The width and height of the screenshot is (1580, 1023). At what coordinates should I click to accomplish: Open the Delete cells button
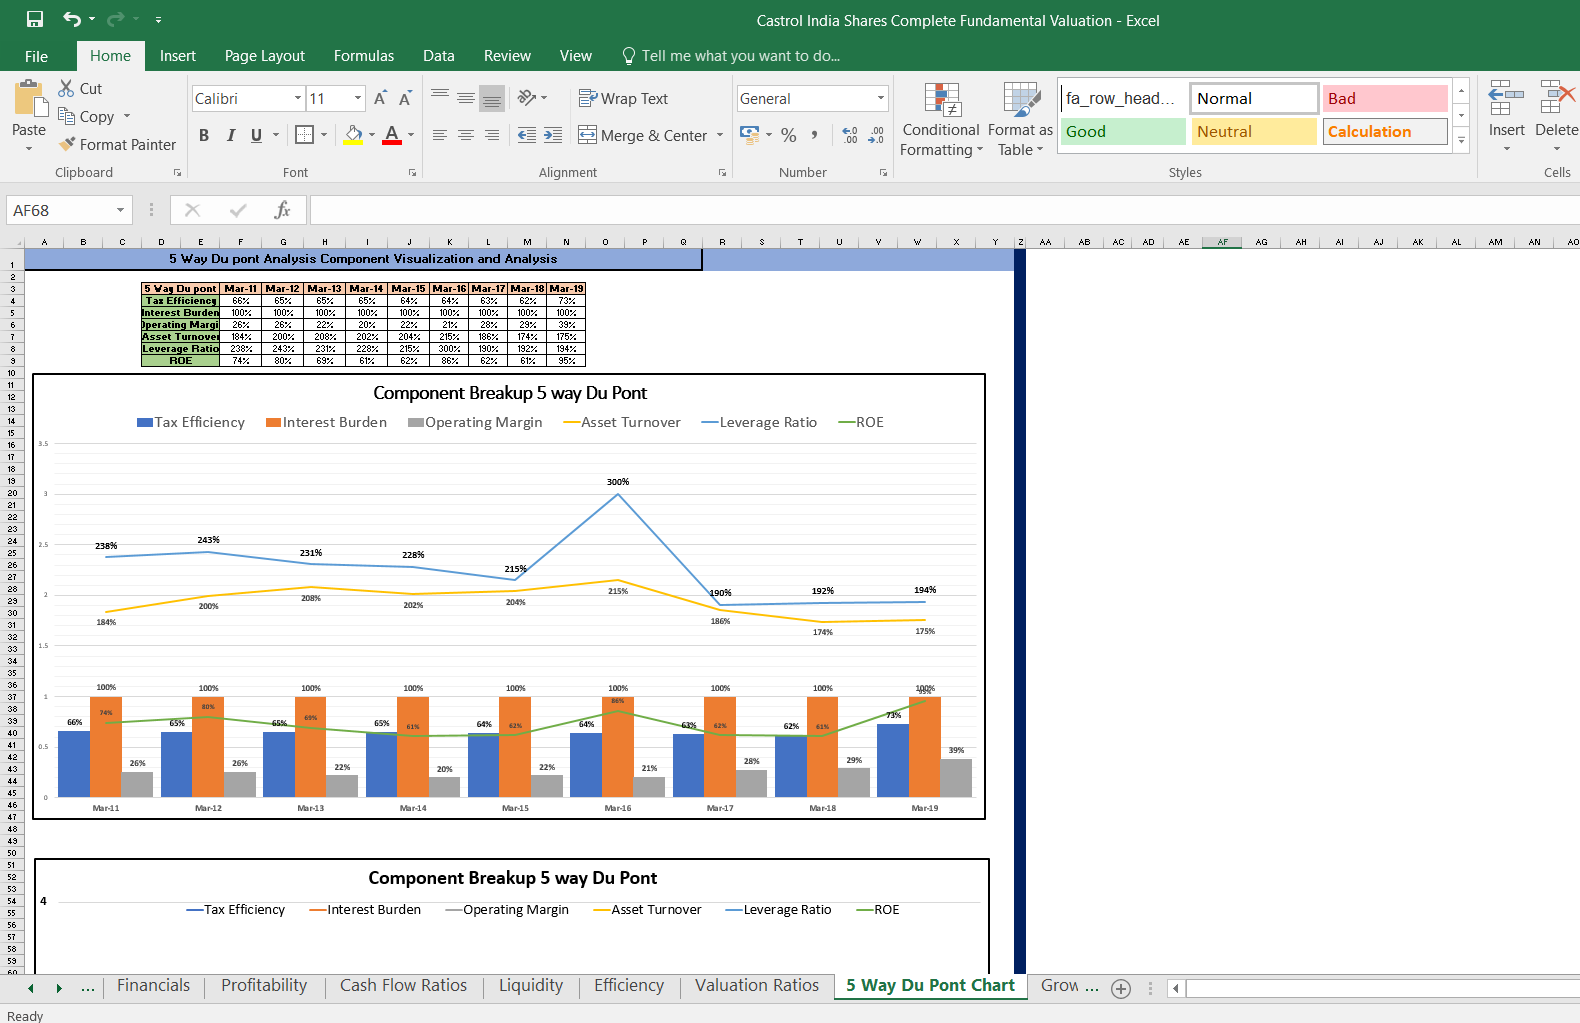pos(1557,117)
